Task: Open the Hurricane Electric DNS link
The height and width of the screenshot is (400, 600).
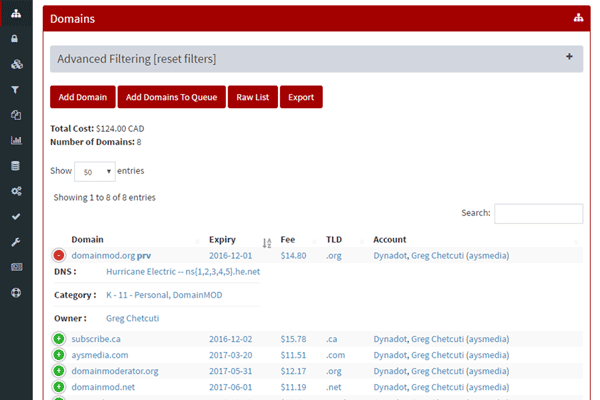Action: coord(183,272)
